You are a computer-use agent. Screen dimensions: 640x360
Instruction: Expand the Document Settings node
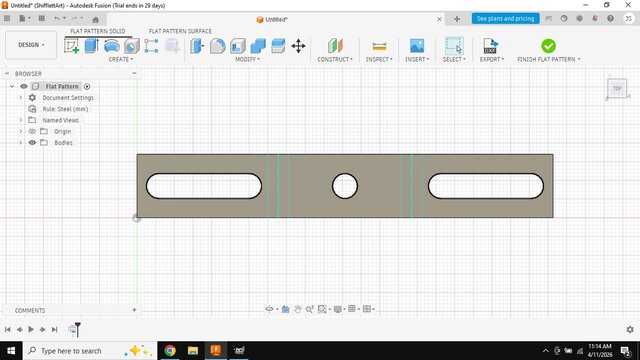(20, 98)
